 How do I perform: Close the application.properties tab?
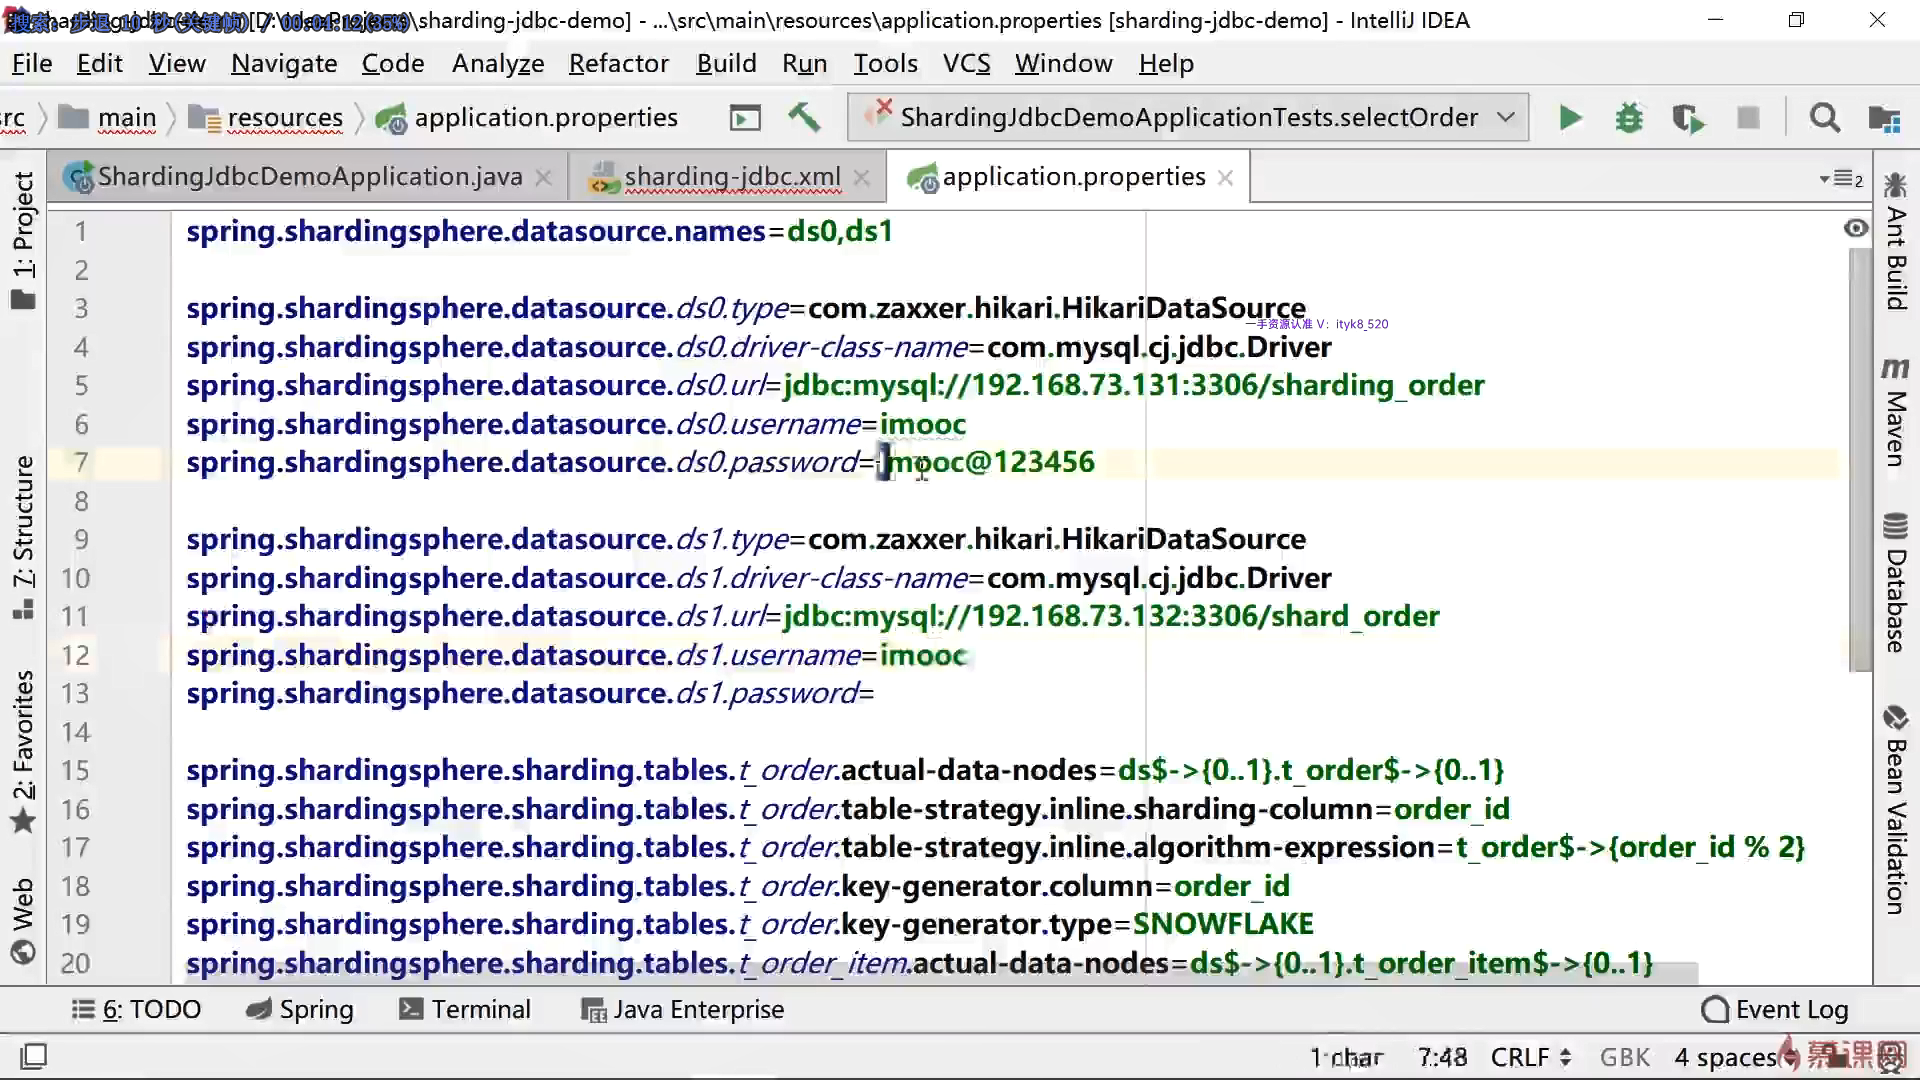pos(1225,178)
